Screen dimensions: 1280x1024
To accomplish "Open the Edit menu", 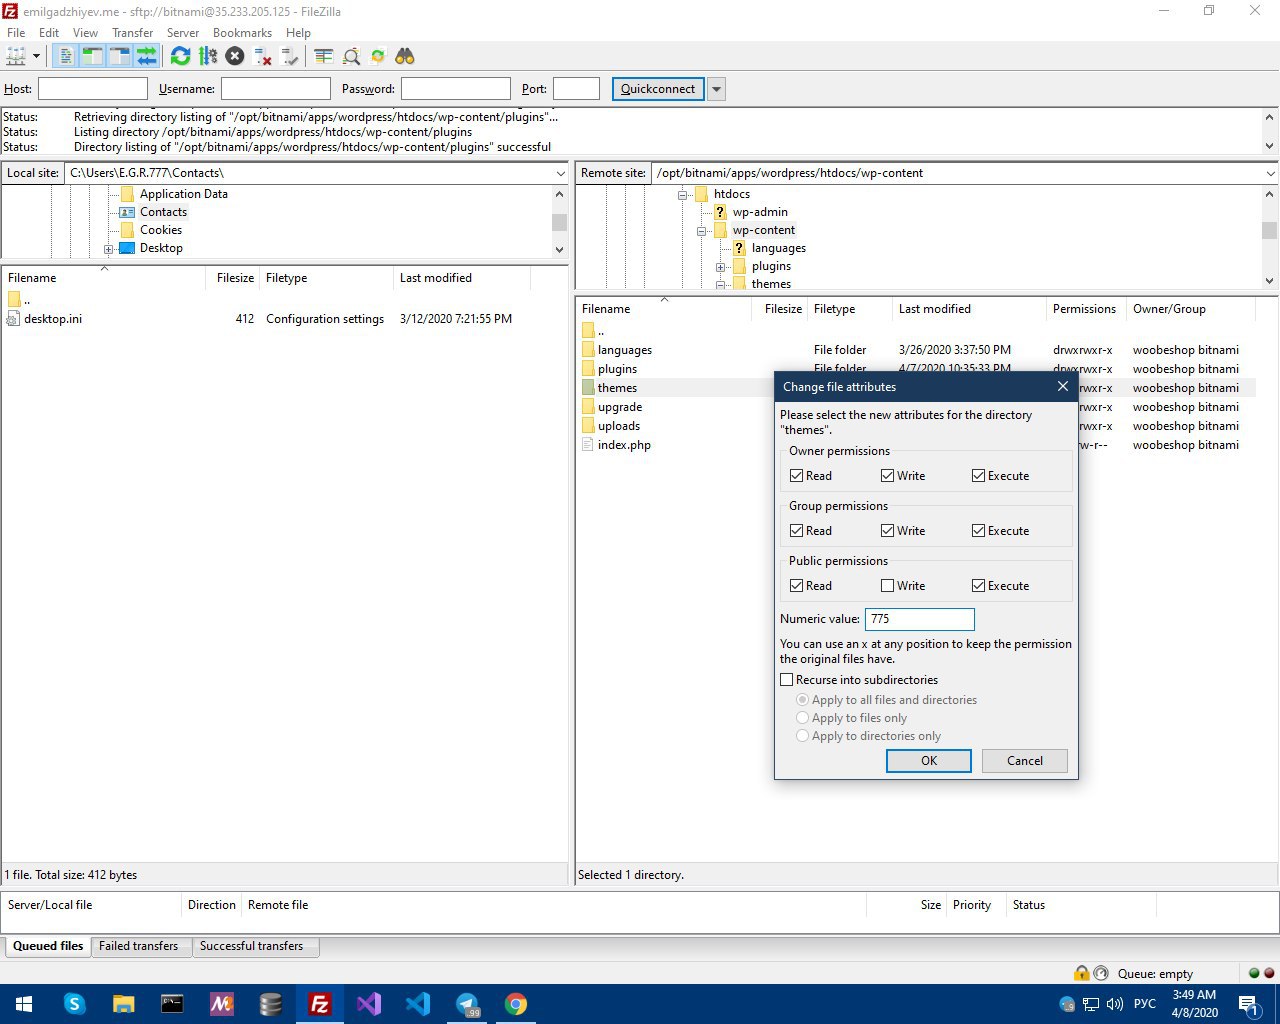I will click(x=49, y=33).
